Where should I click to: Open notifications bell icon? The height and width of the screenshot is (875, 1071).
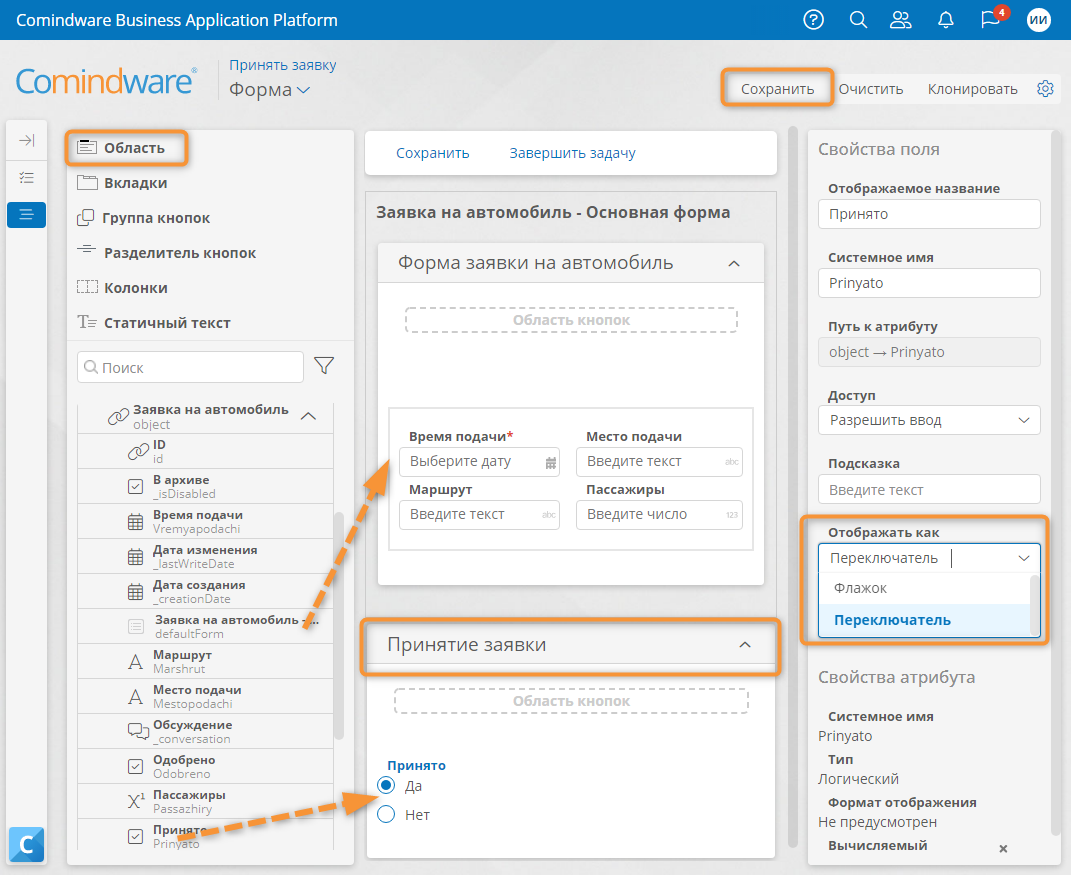pos(945,20)
